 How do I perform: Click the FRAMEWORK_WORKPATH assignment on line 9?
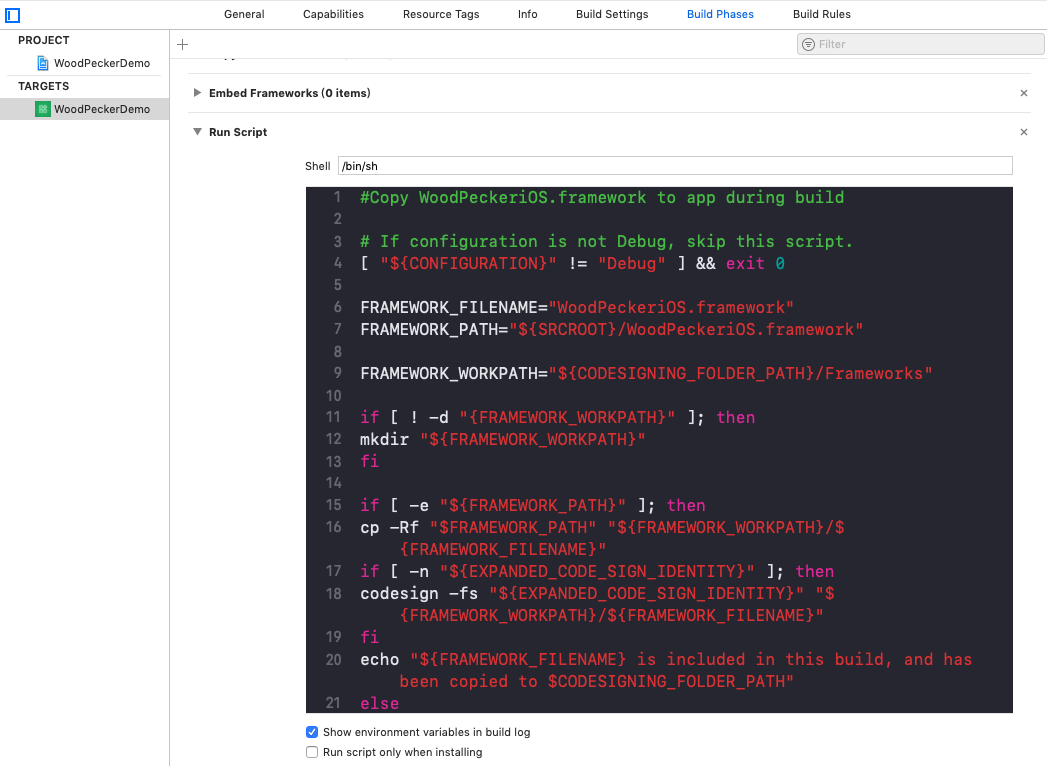click(646, 373)
